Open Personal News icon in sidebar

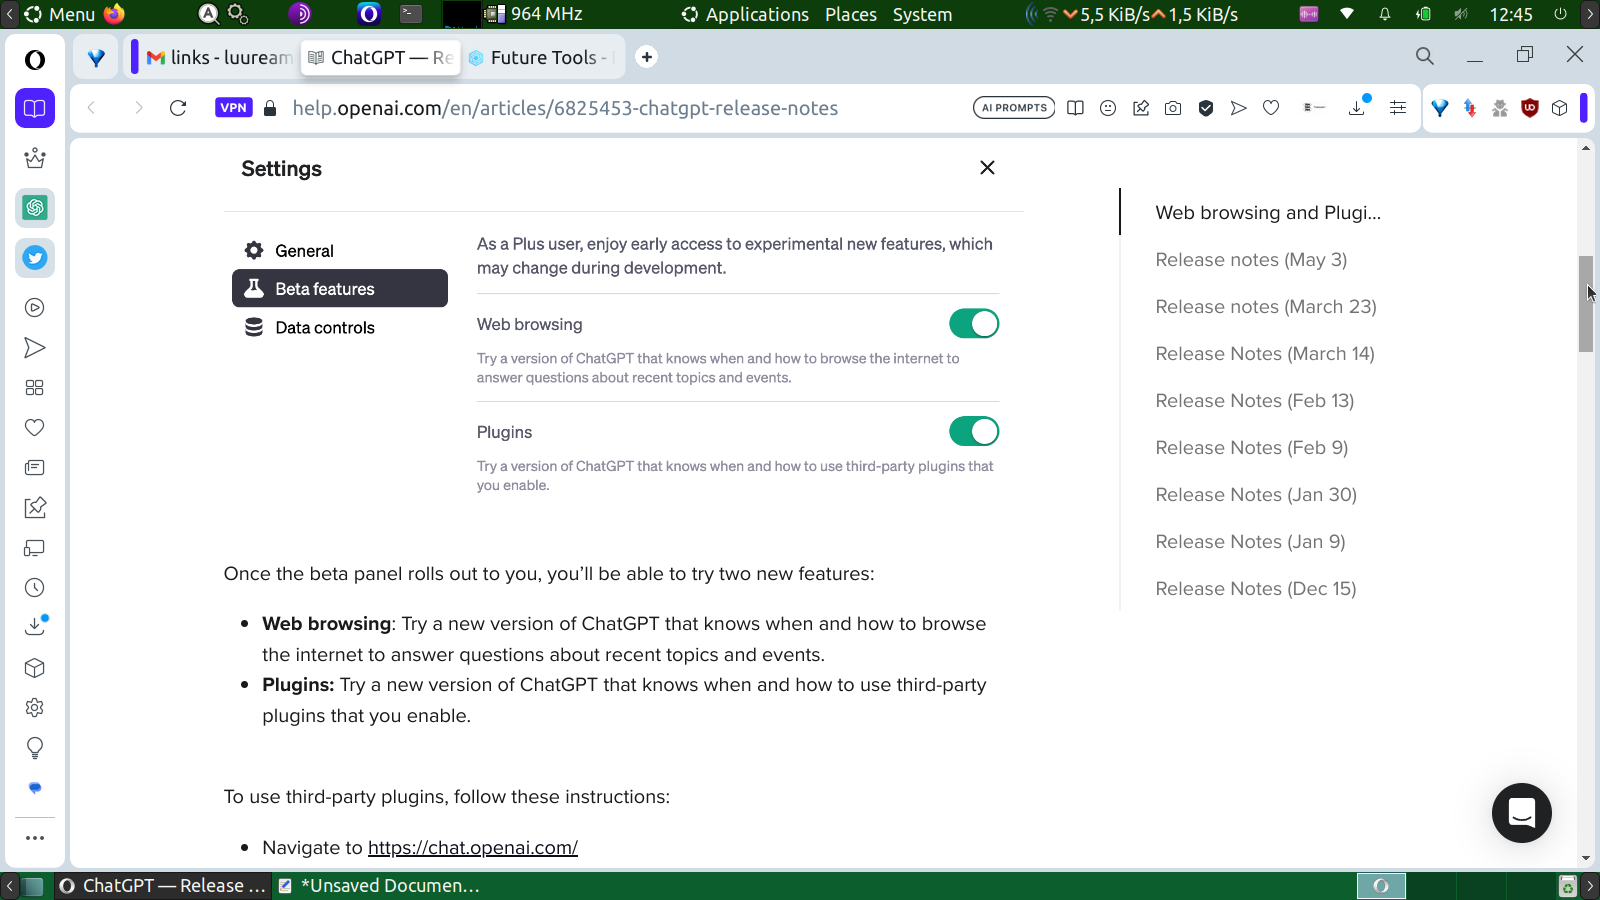pos(35,468)
